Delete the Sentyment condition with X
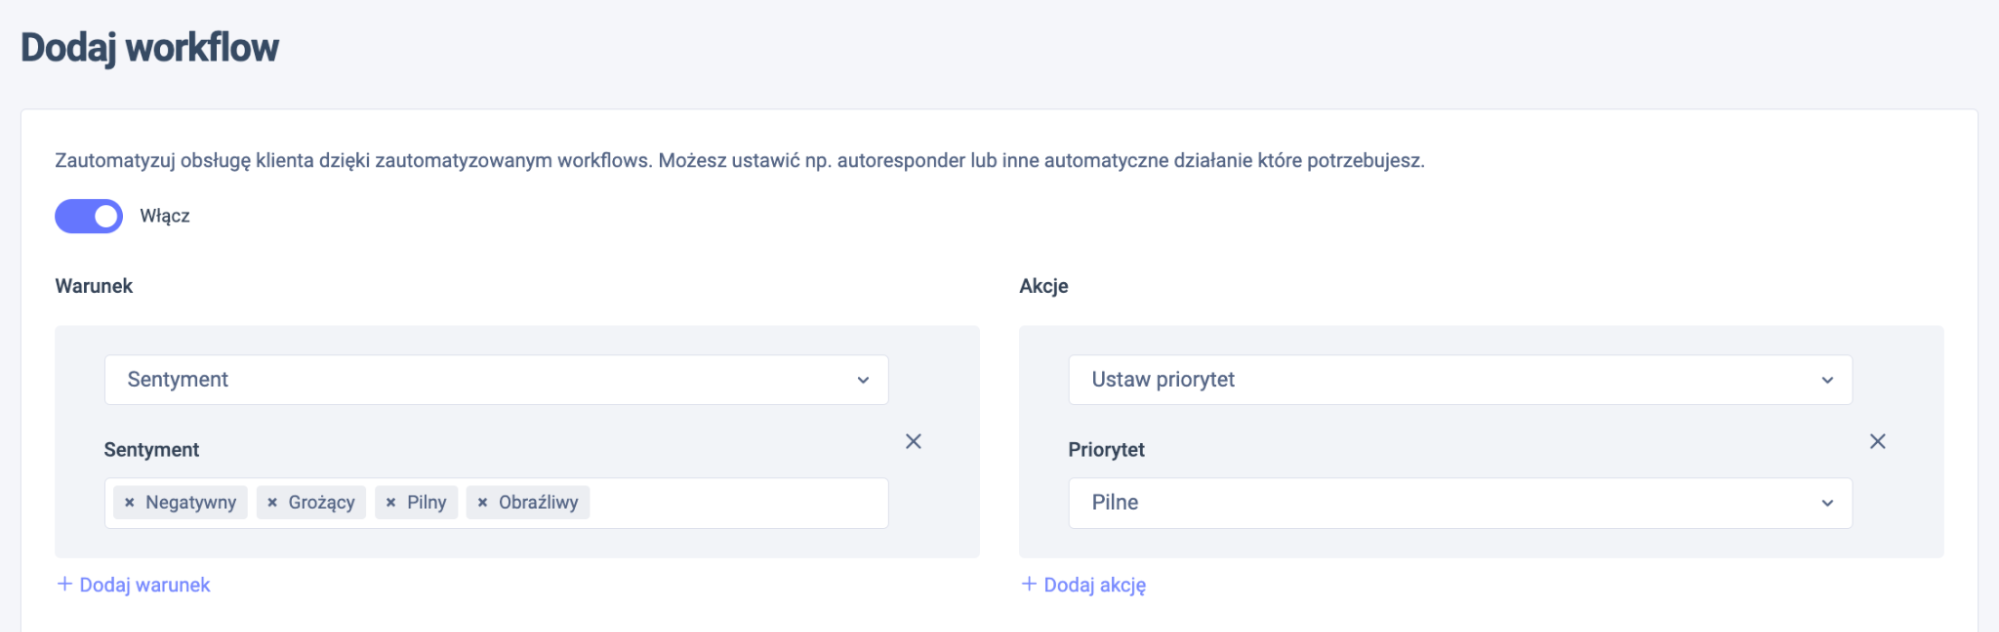 (x=913, y=441)
